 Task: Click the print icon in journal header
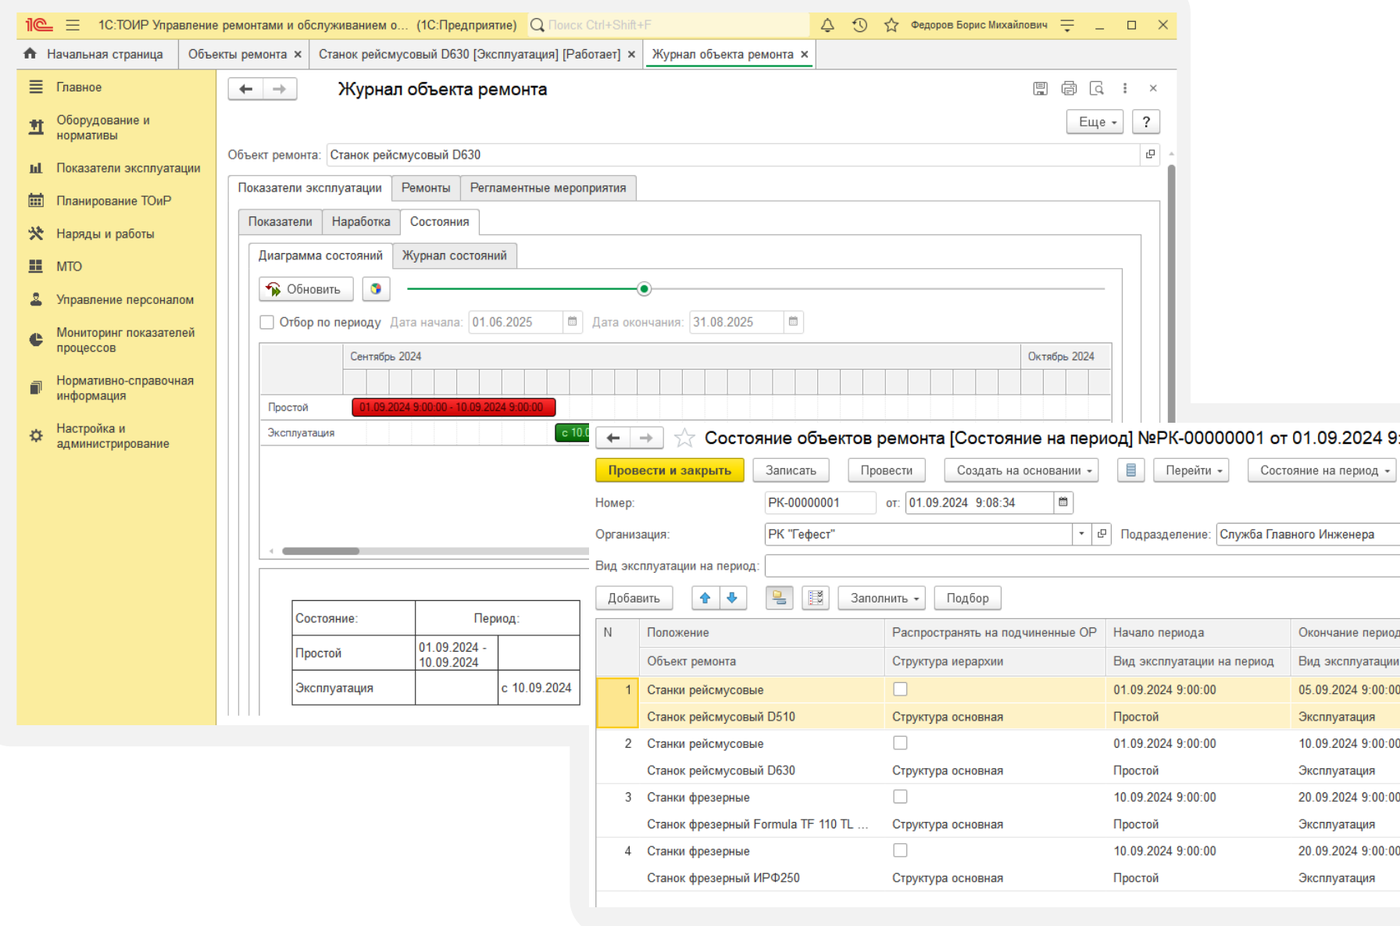1068,88
